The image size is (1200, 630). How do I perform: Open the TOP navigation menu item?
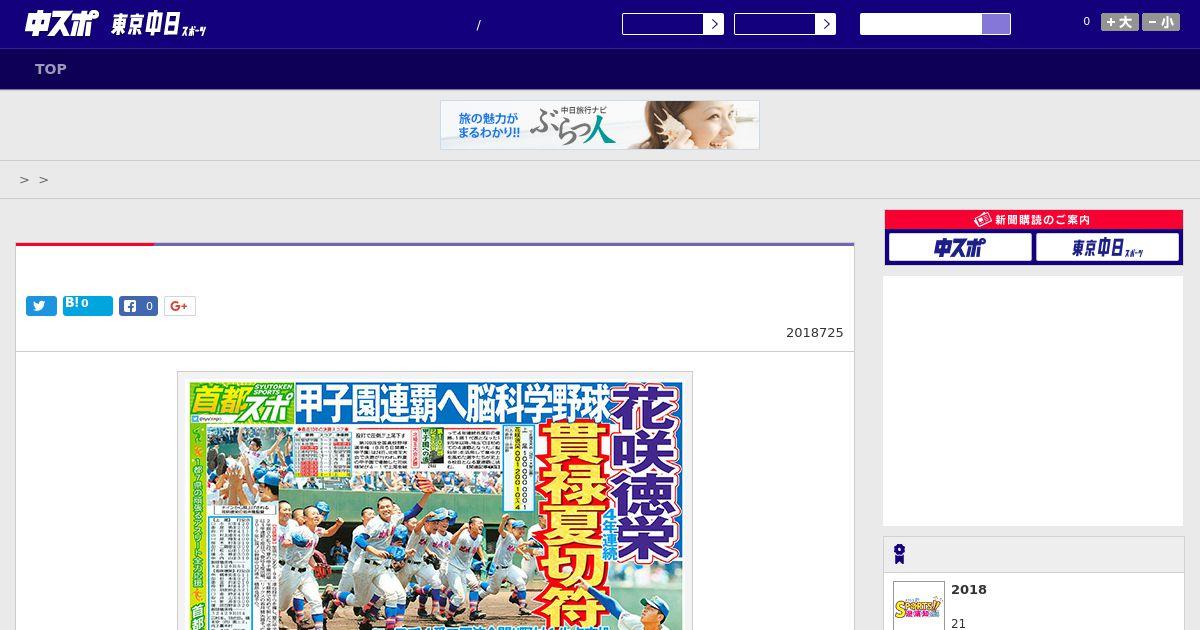point(51,69)
